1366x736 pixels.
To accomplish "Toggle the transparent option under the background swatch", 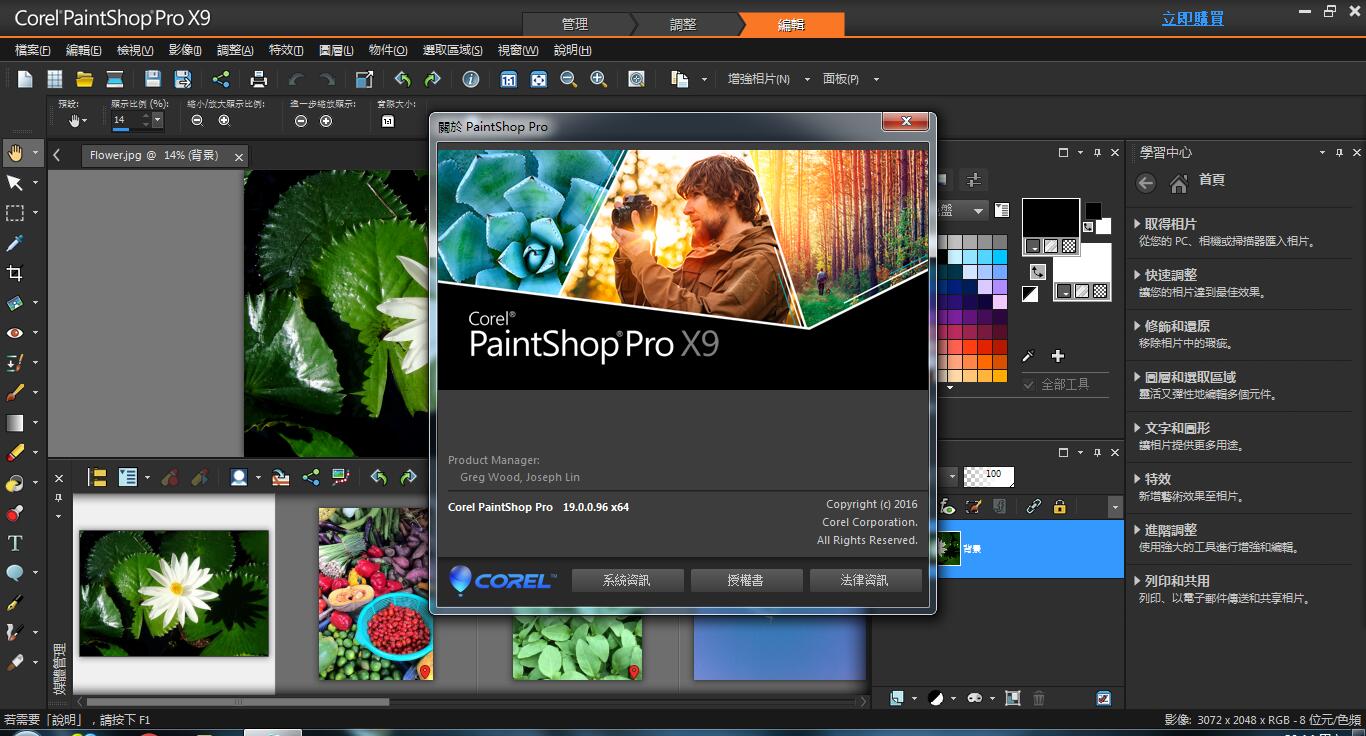I will (x=1100, y=291).
